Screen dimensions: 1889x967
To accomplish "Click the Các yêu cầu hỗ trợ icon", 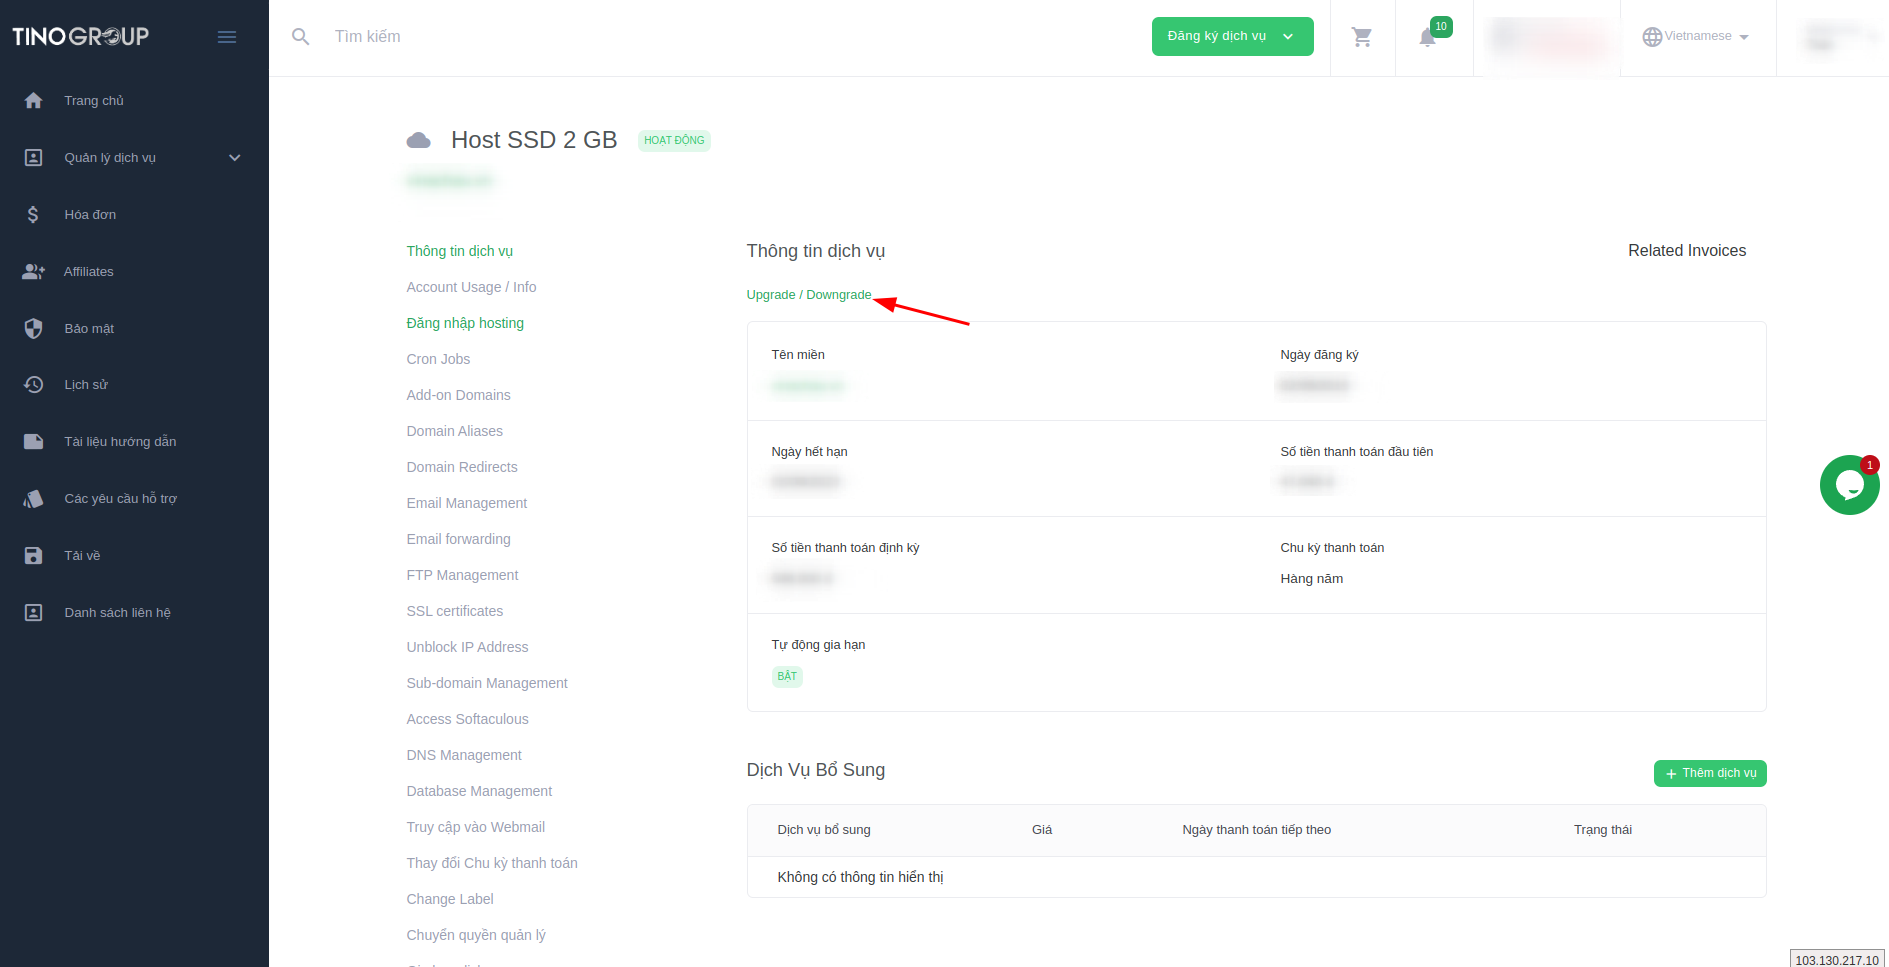I will pos(33,499).
